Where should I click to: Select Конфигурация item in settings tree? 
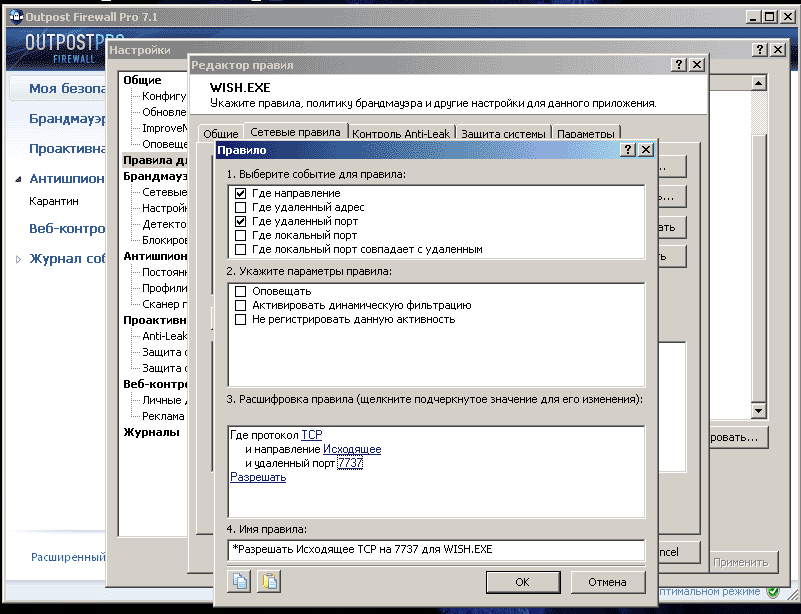pyautogui.click(x=164, y=96)
